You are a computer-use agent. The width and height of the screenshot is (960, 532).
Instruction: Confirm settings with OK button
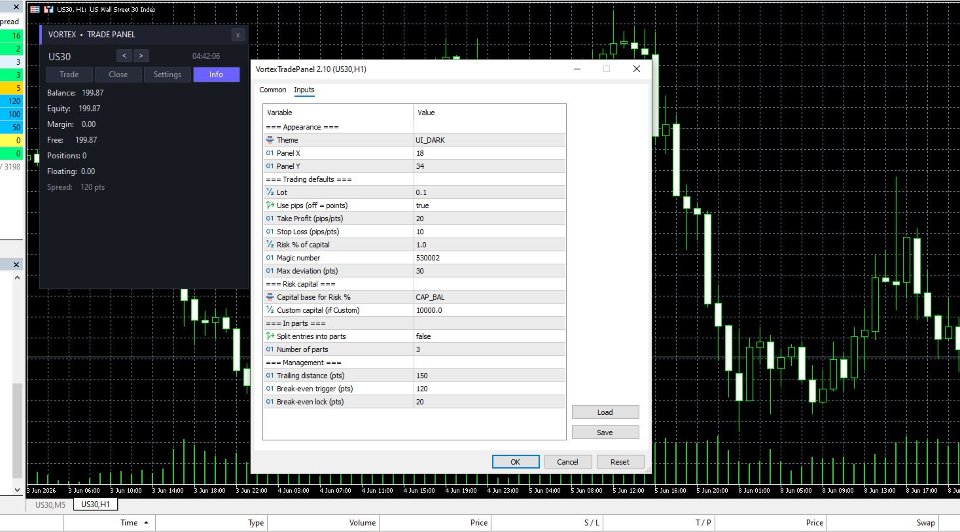(516, 462)
